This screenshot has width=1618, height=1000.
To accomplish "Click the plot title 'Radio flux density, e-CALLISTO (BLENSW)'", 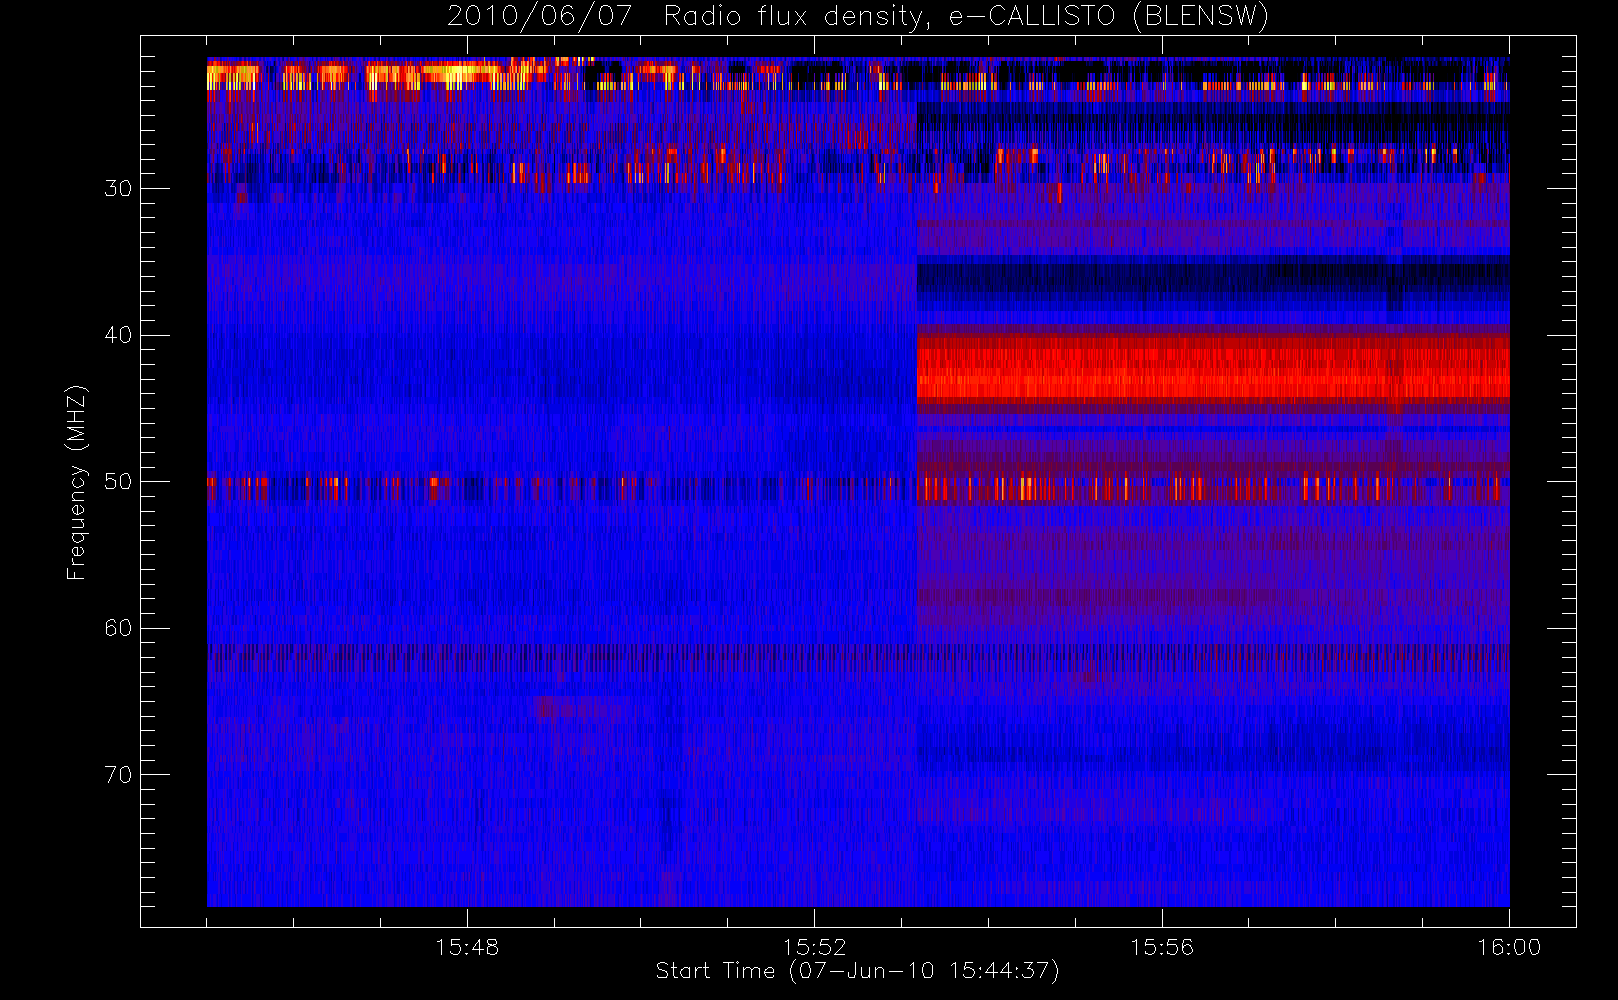I will [x=966, y=16].
